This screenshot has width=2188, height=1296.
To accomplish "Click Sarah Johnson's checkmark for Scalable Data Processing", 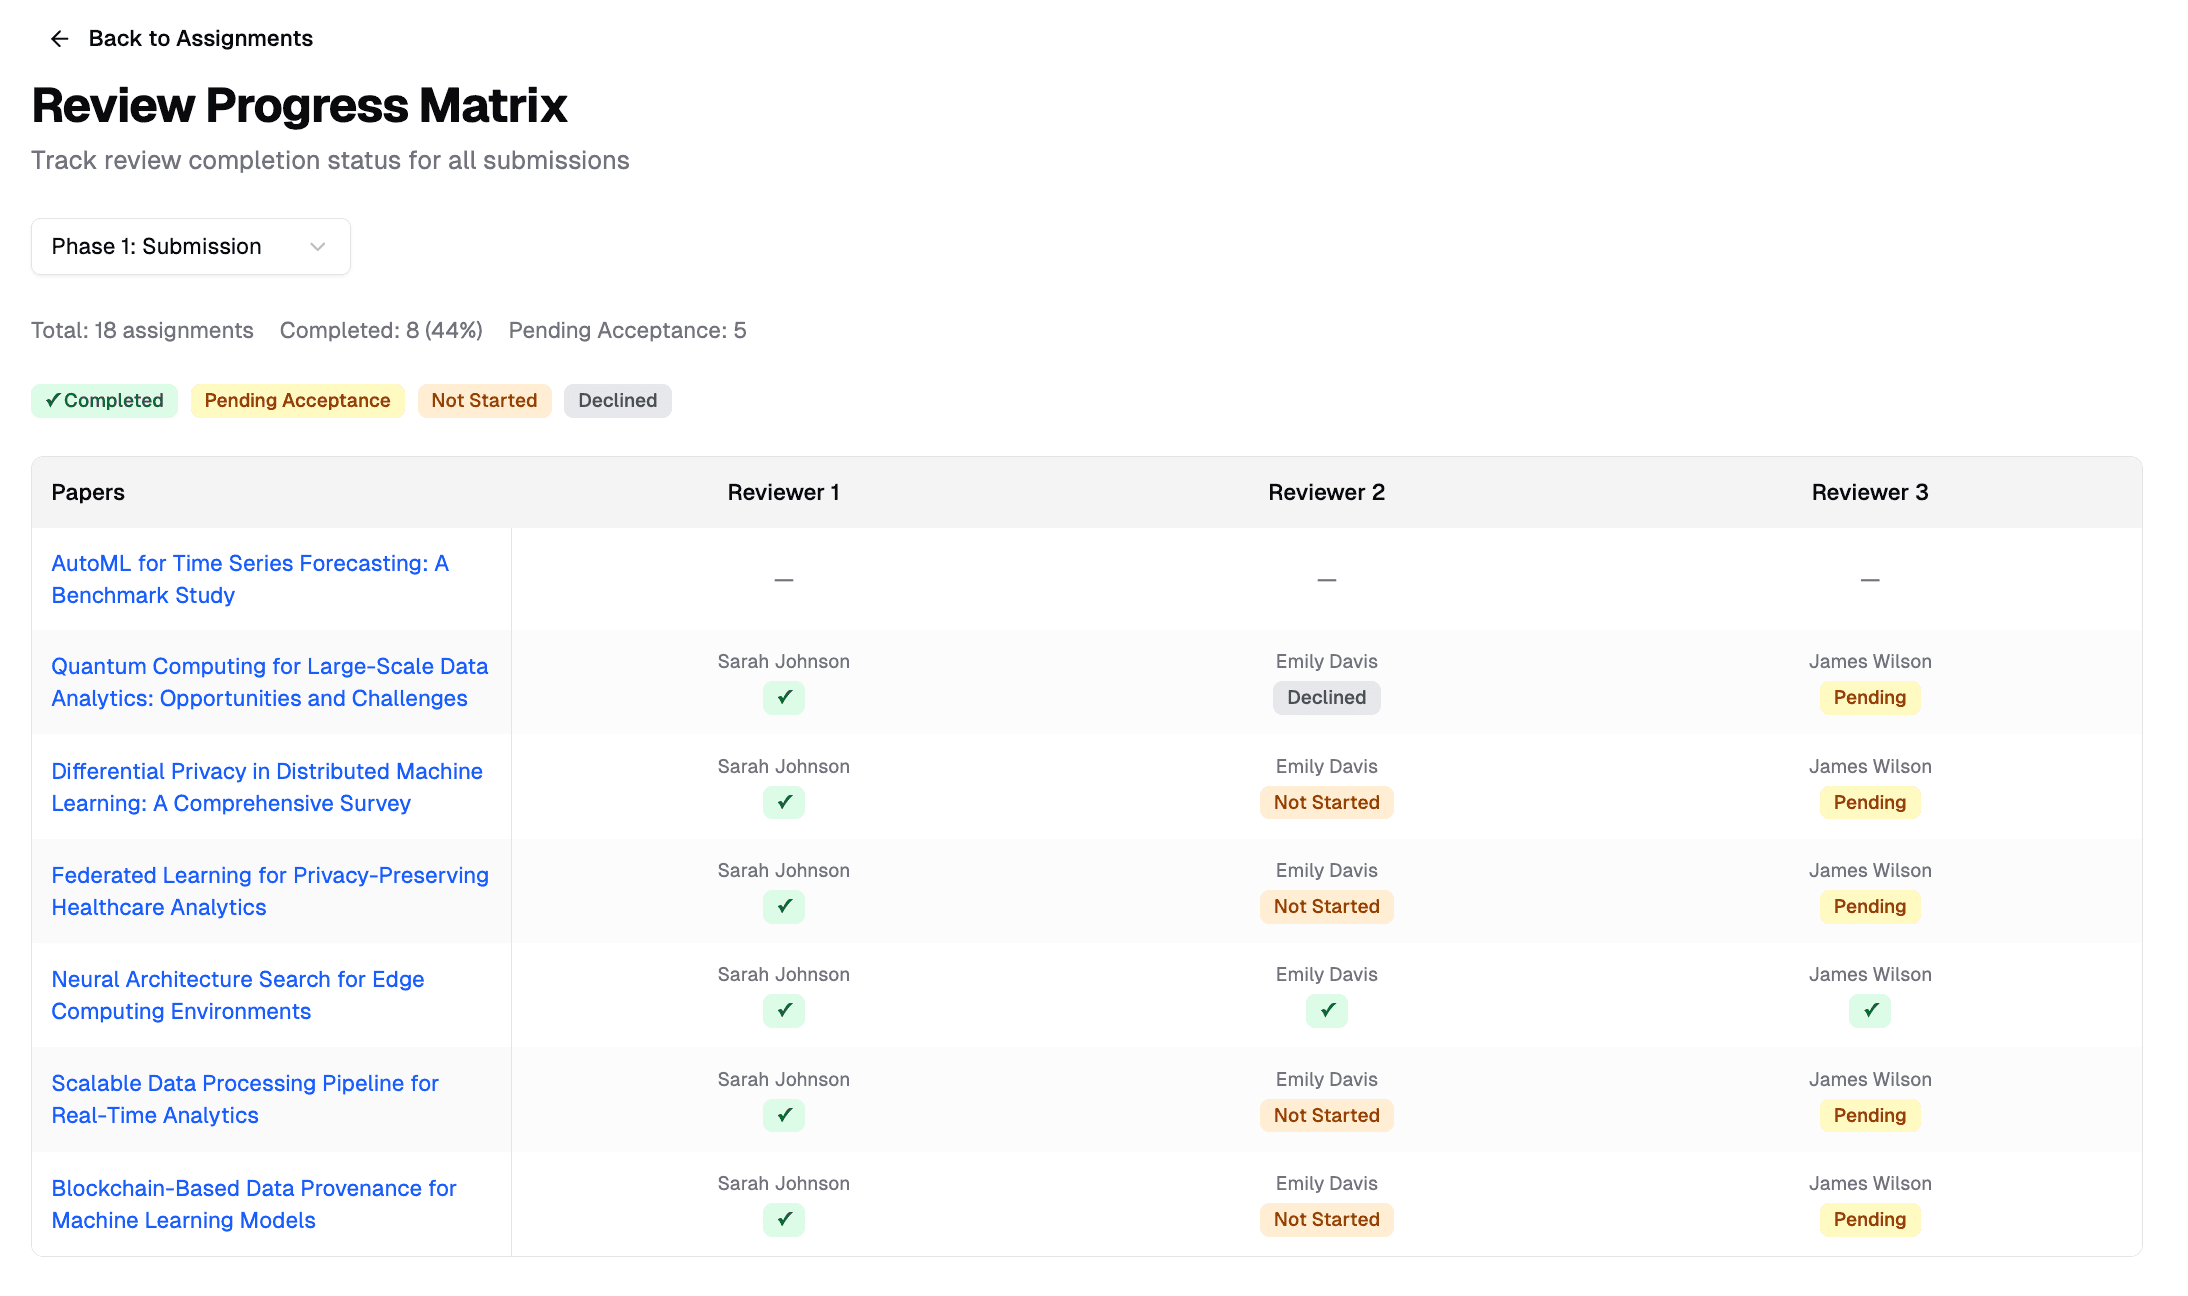I will tap(783, 1115).
